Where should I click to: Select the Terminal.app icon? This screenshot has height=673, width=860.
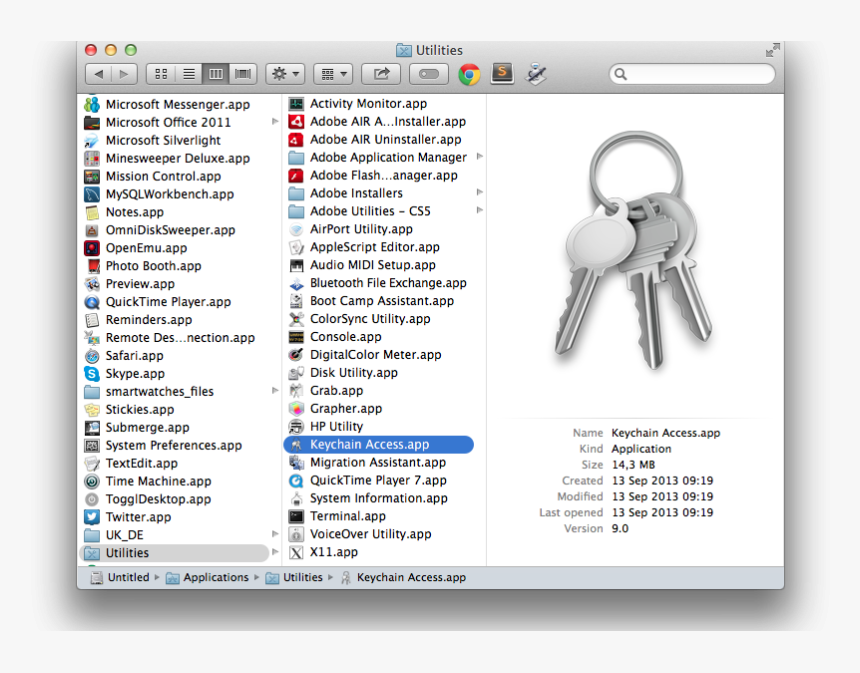point(296,516)
